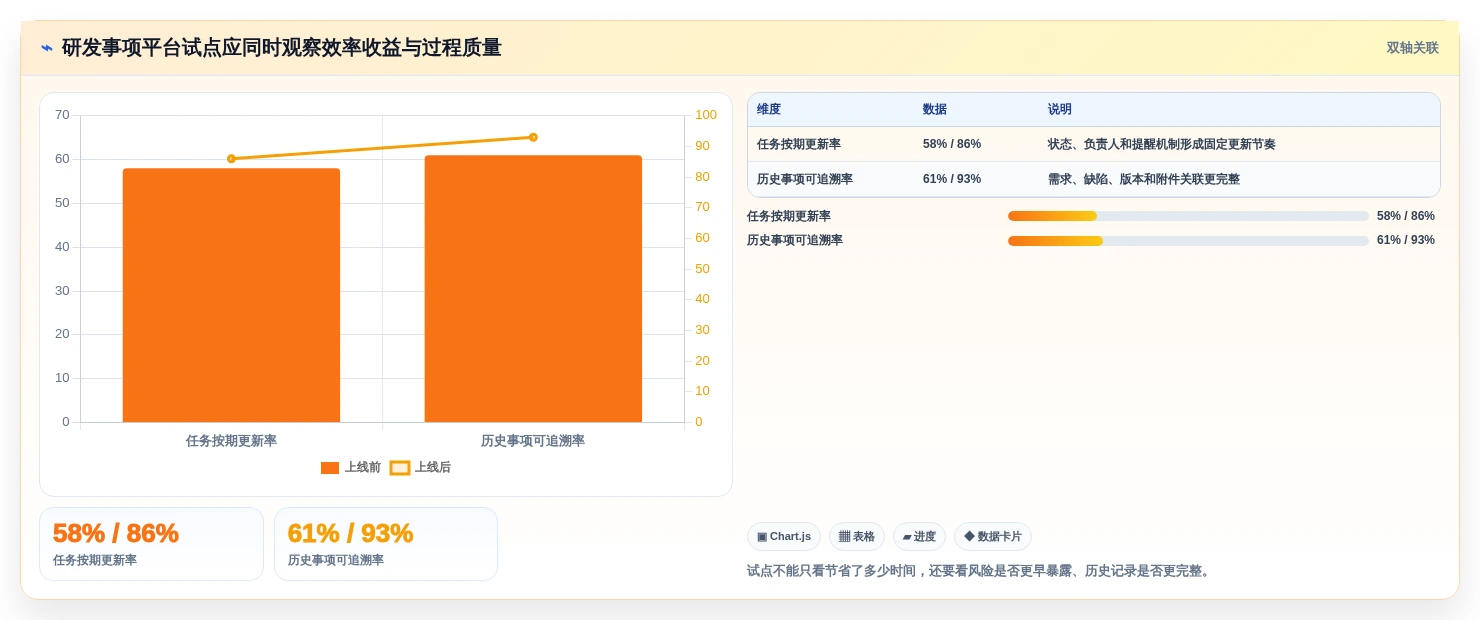Click the orange bar for 任务按期更新率
This screenshot has width=1480, height=620.
pos(231,295)
